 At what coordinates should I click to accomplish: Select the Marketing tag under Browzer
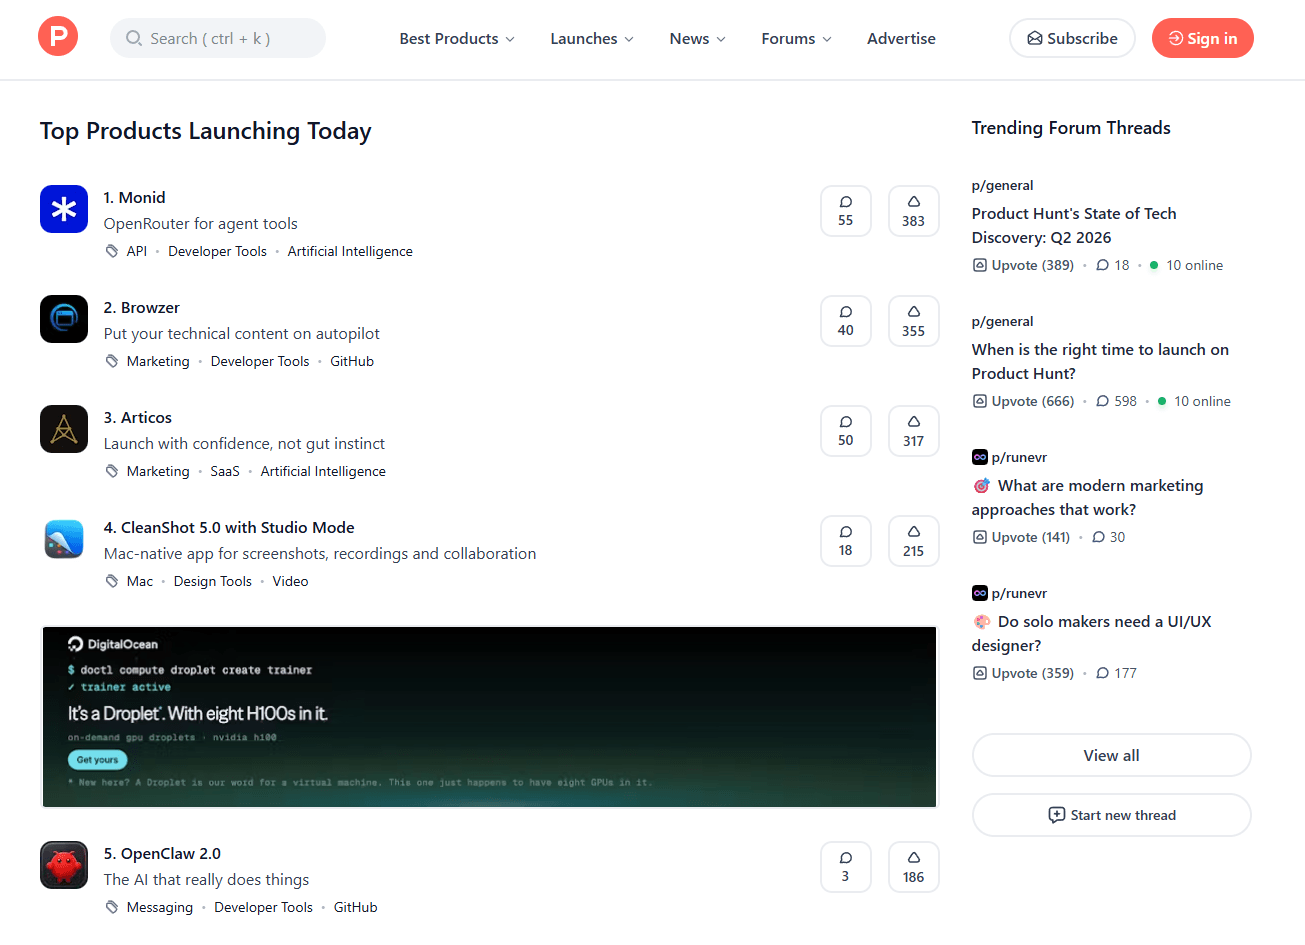pos(158,361)
